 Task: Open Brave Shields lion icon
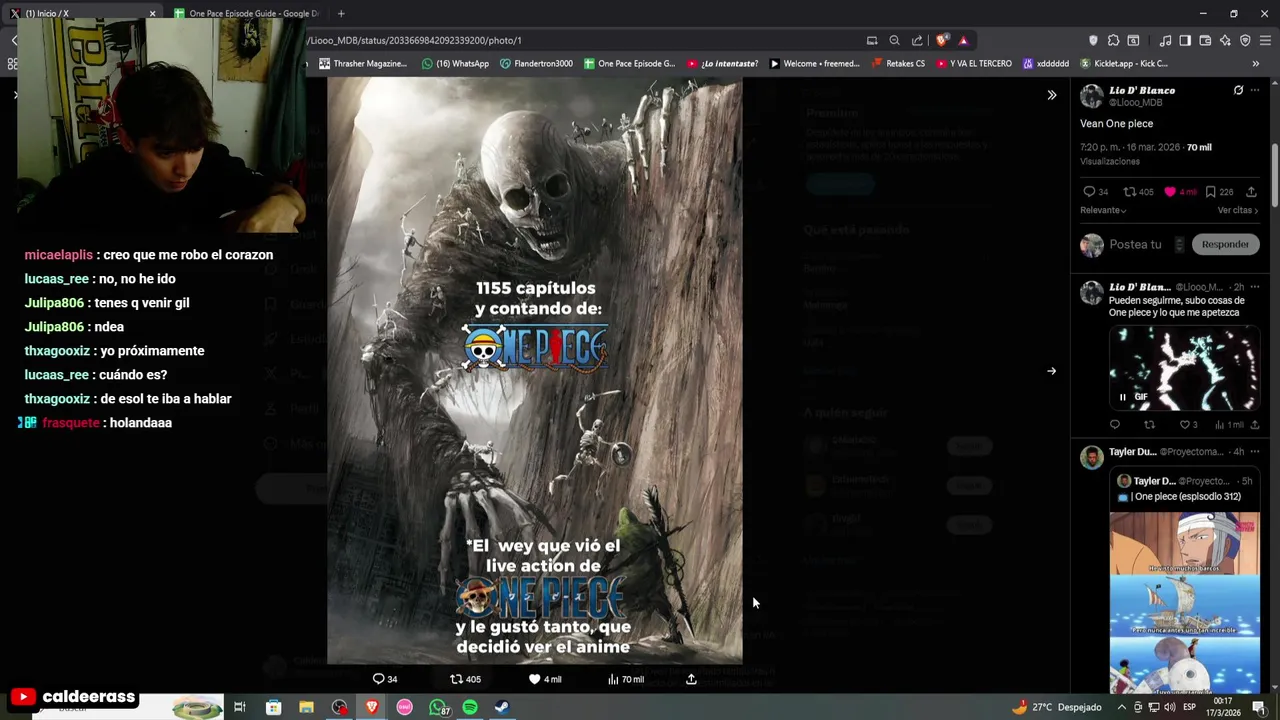942,40
